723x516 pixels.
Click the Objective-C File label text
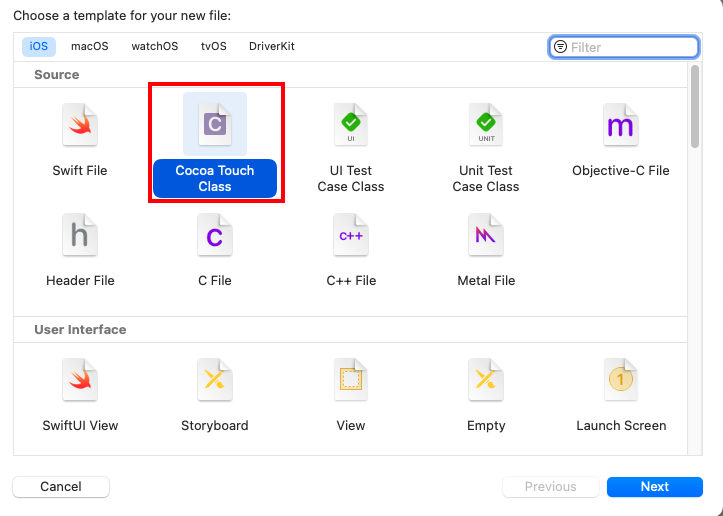(x=621, y=171)
